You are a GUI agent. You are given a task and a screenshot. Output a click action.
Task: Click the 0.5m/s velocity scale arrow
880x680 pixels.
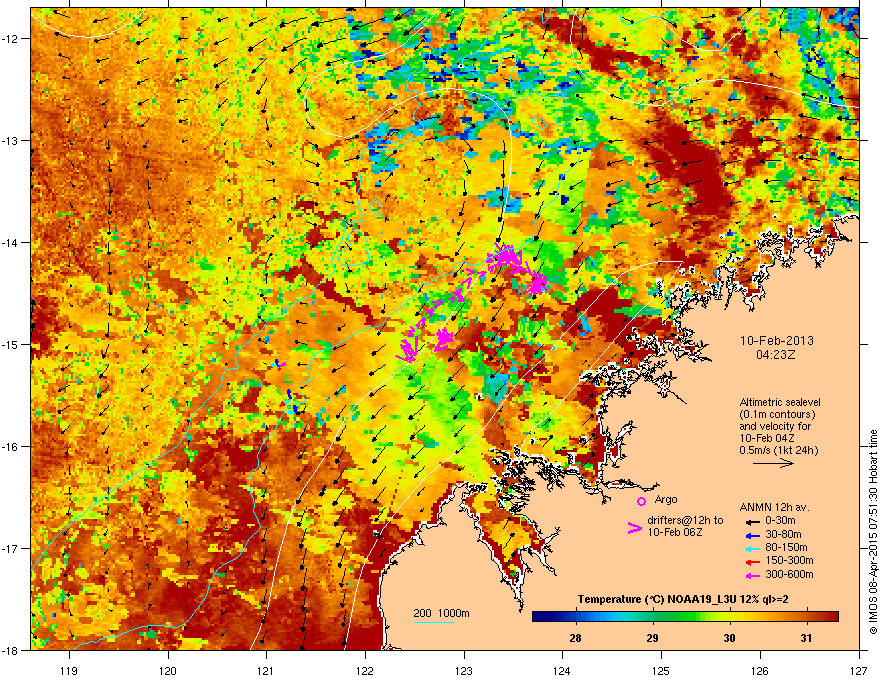773,463
